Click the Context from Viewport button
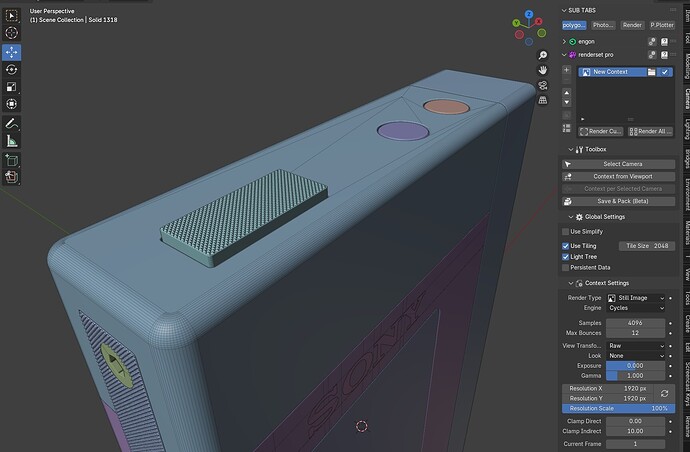This screenshot has width=690, height=452. pyautogui.click(x=619, y=176)
